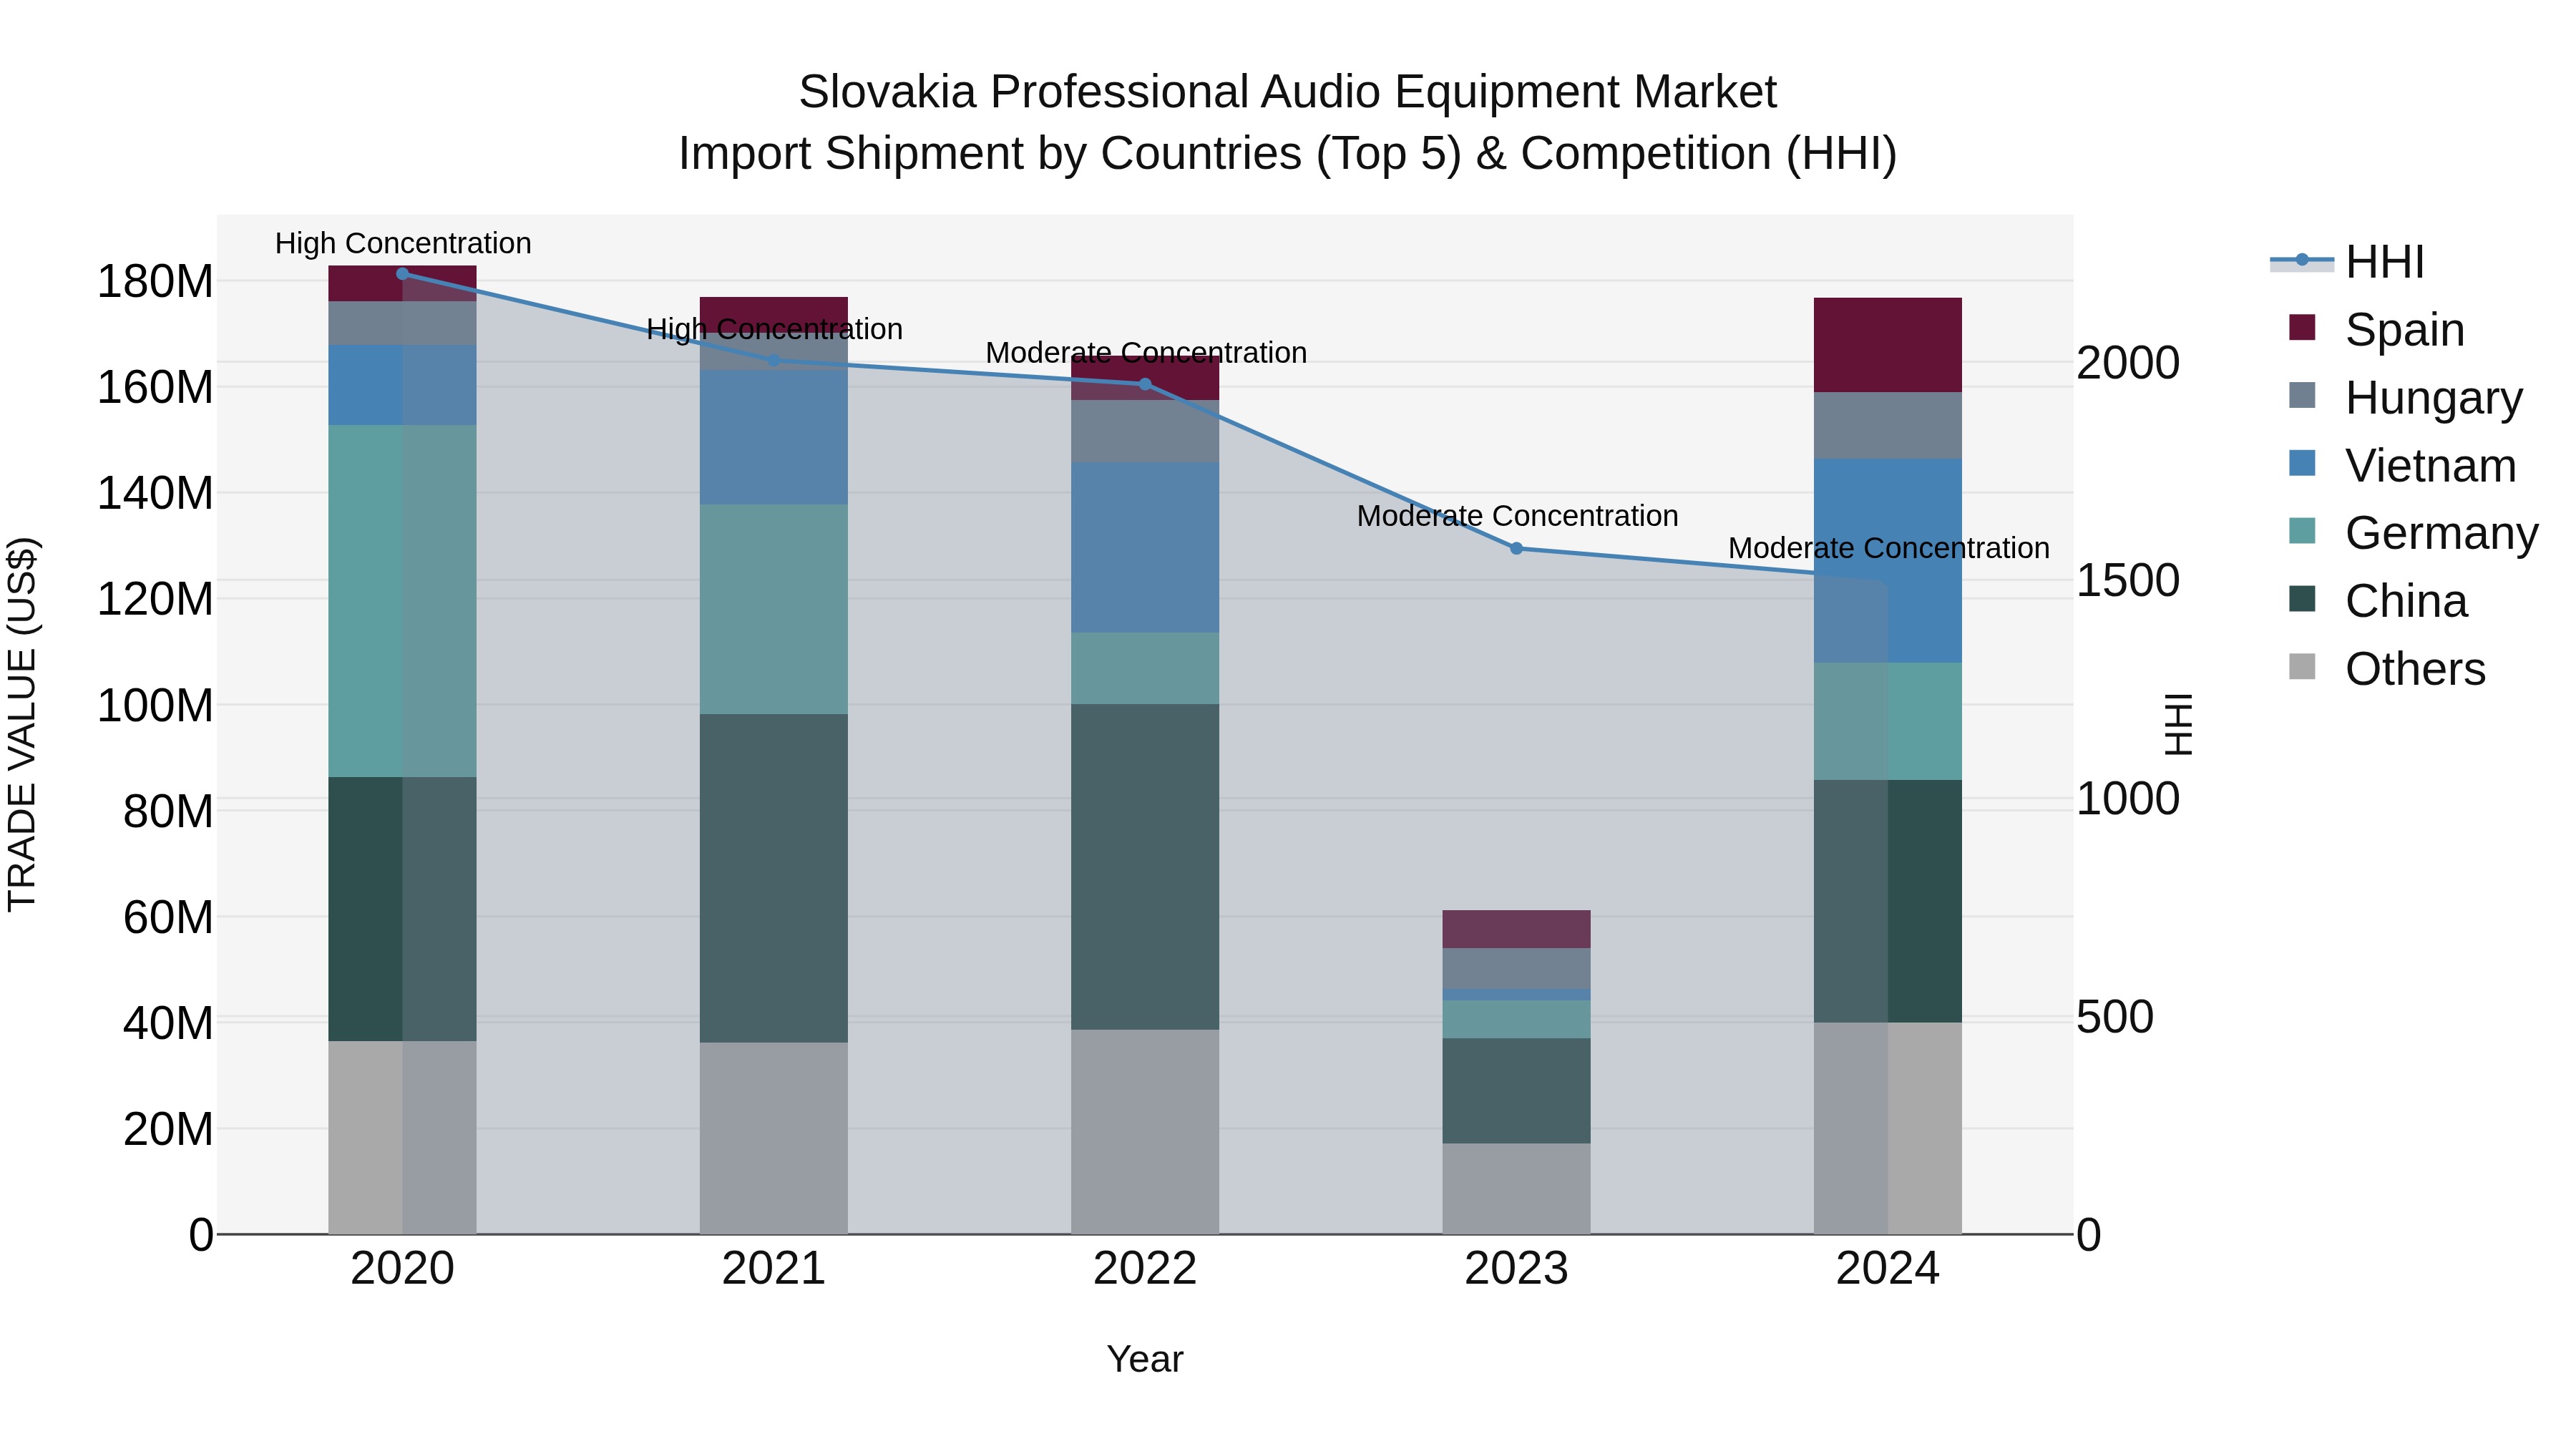Click the Spain segment of 2024 bar
Viewport: 2576px width, 1449px height.
[1888, 345]
